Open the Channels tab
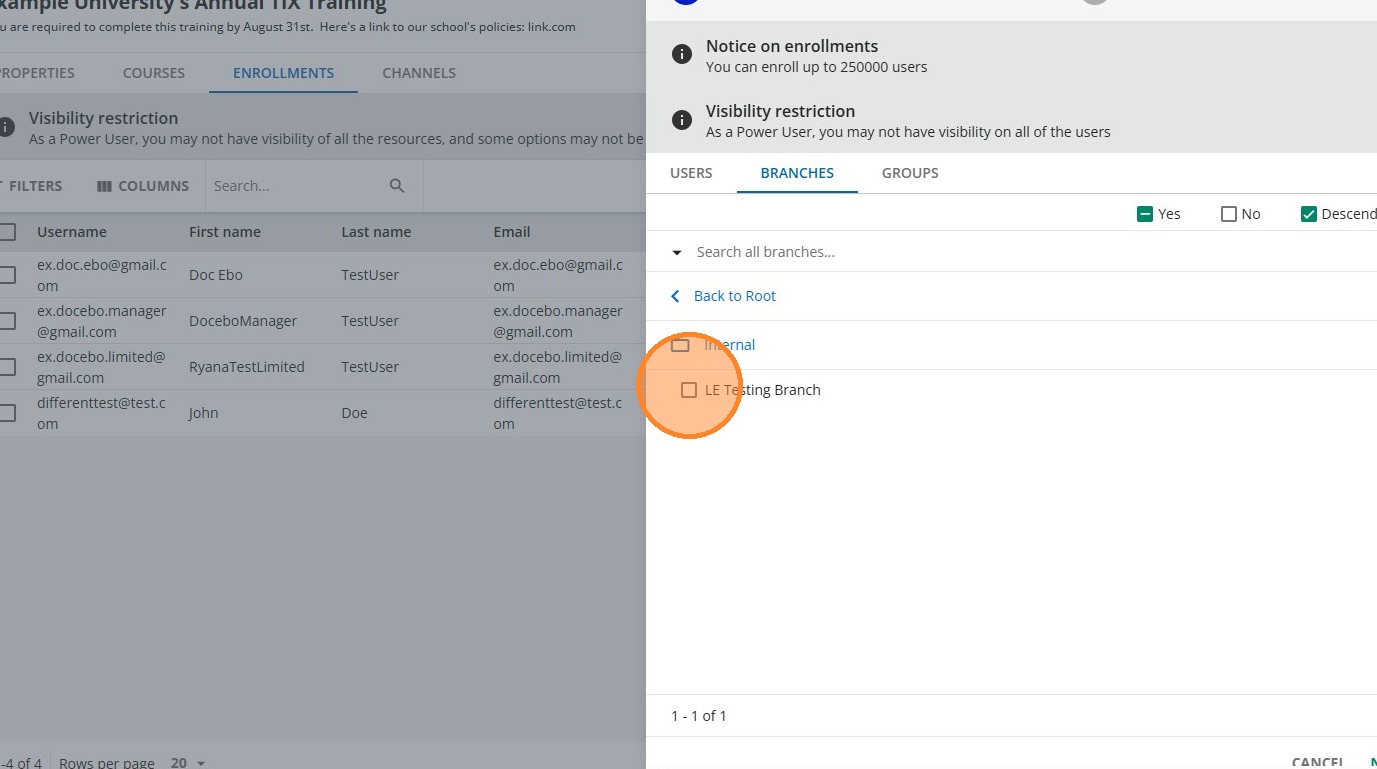Screen dimensions: 1377x769 [419, 73]
